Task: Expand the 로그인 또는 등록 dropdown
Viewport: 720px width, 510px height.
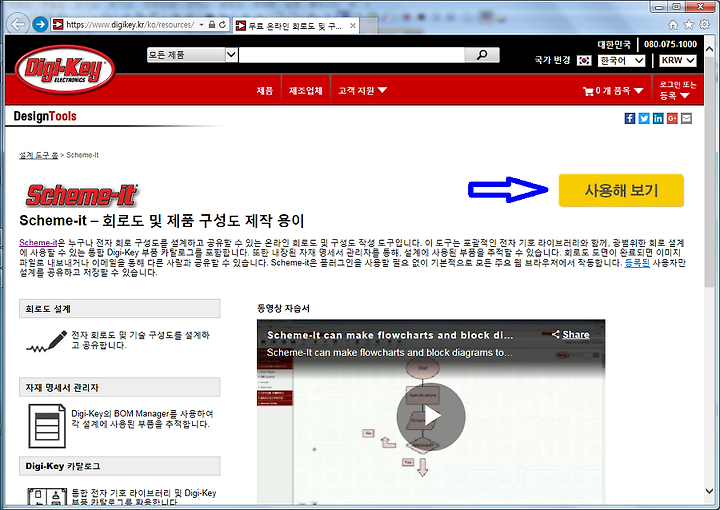Action: [677, 90]
